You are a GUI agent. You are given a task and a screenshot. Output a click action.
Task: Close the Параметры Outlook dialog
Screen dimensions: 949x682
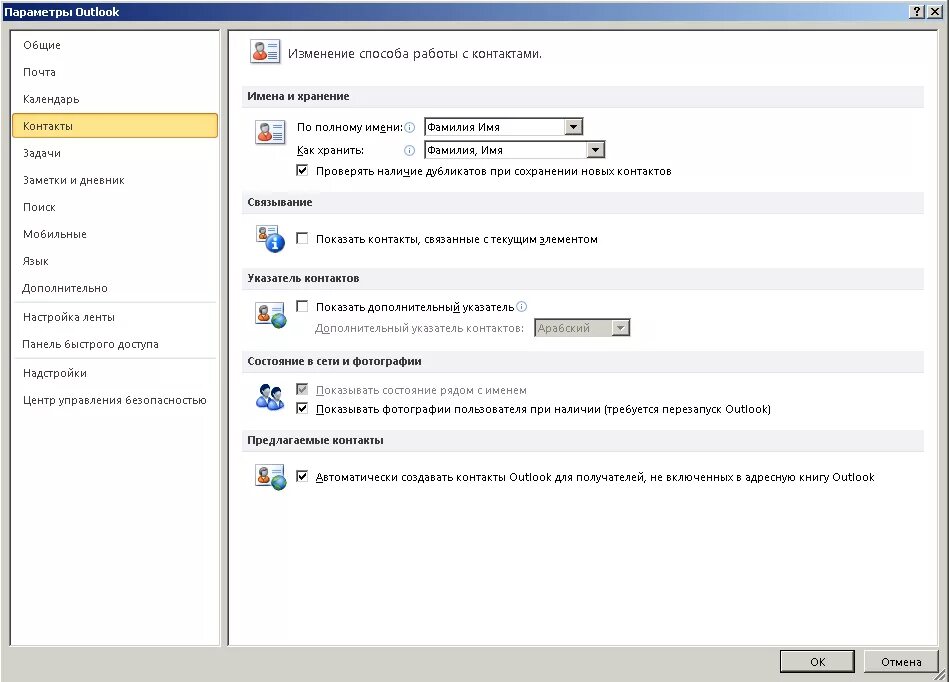click(x=934, y=11)
